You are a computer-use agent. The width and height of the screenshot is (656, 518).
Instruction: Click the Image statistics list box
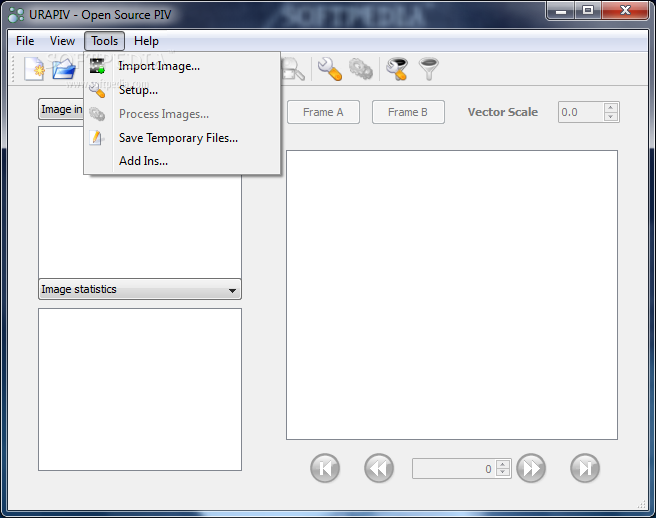[140, 390]
